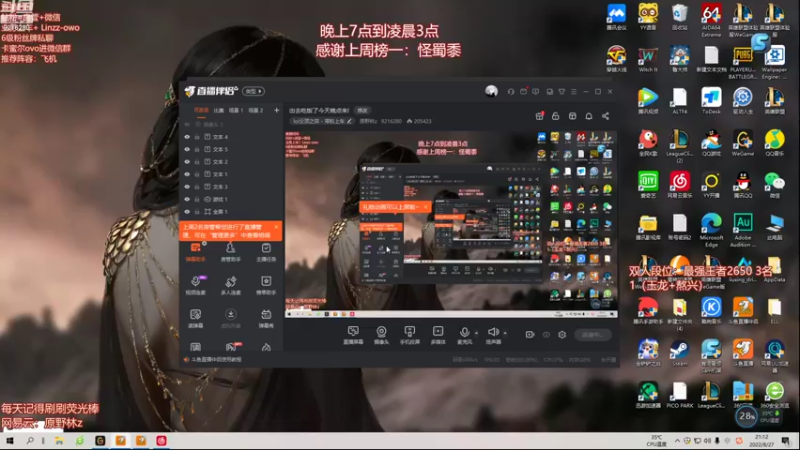
Task: Show hidden system tray icons
Action: point(677,441)
